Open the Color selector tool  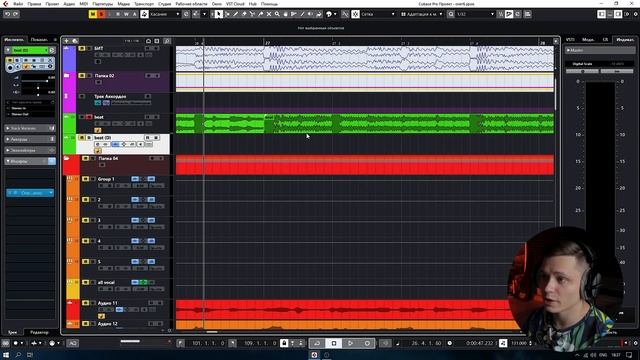point(329,14)
